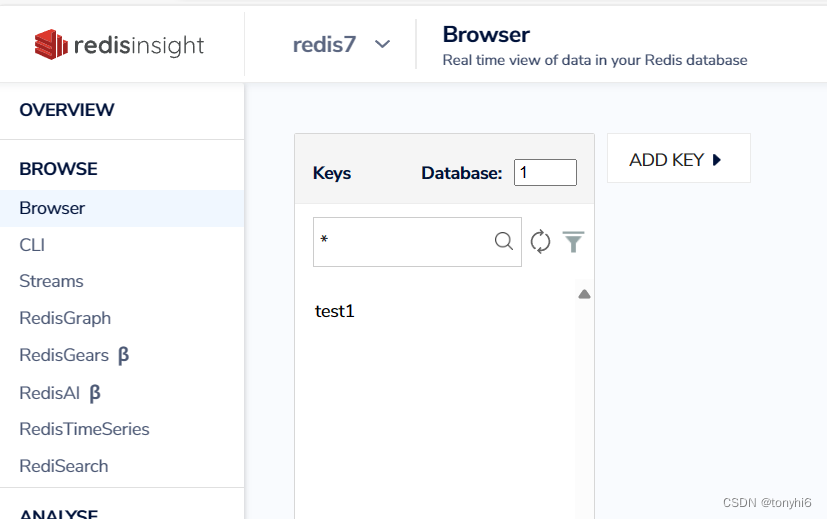Open the key filter icon
827x519 pixels.
[x=573, y=241]
